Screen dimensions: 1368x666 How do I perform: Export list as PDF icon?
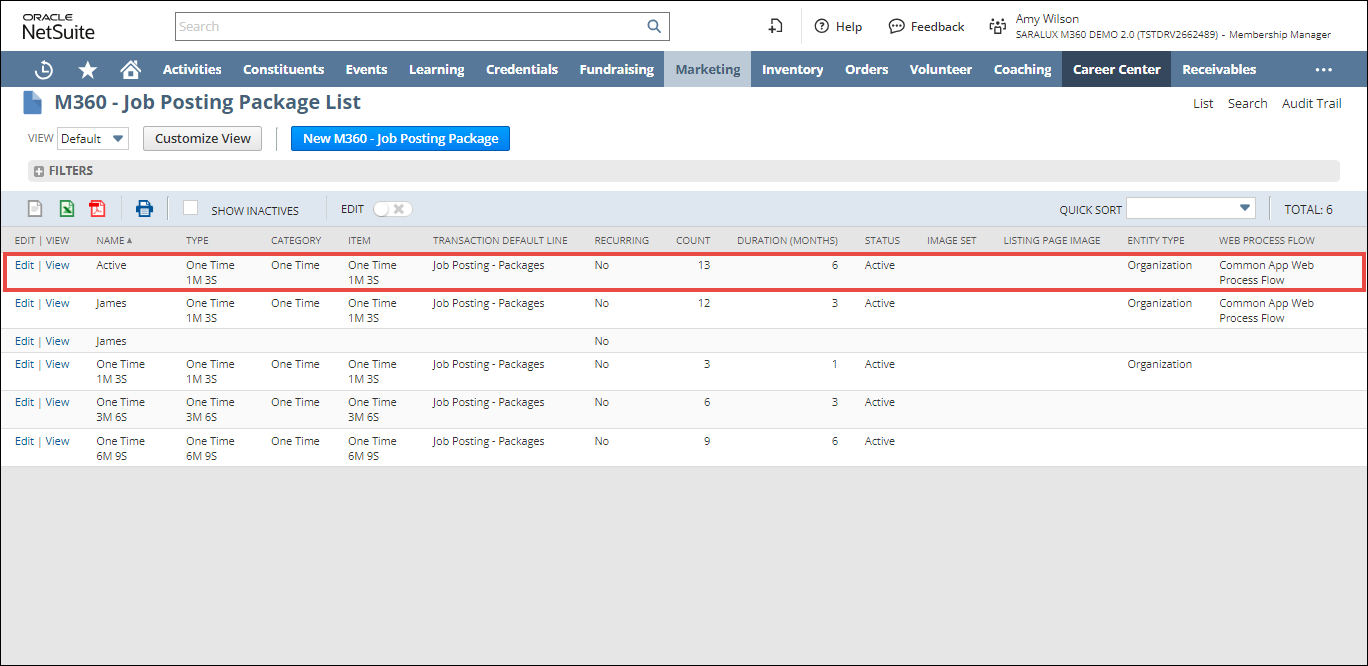(x=97, y=209)
